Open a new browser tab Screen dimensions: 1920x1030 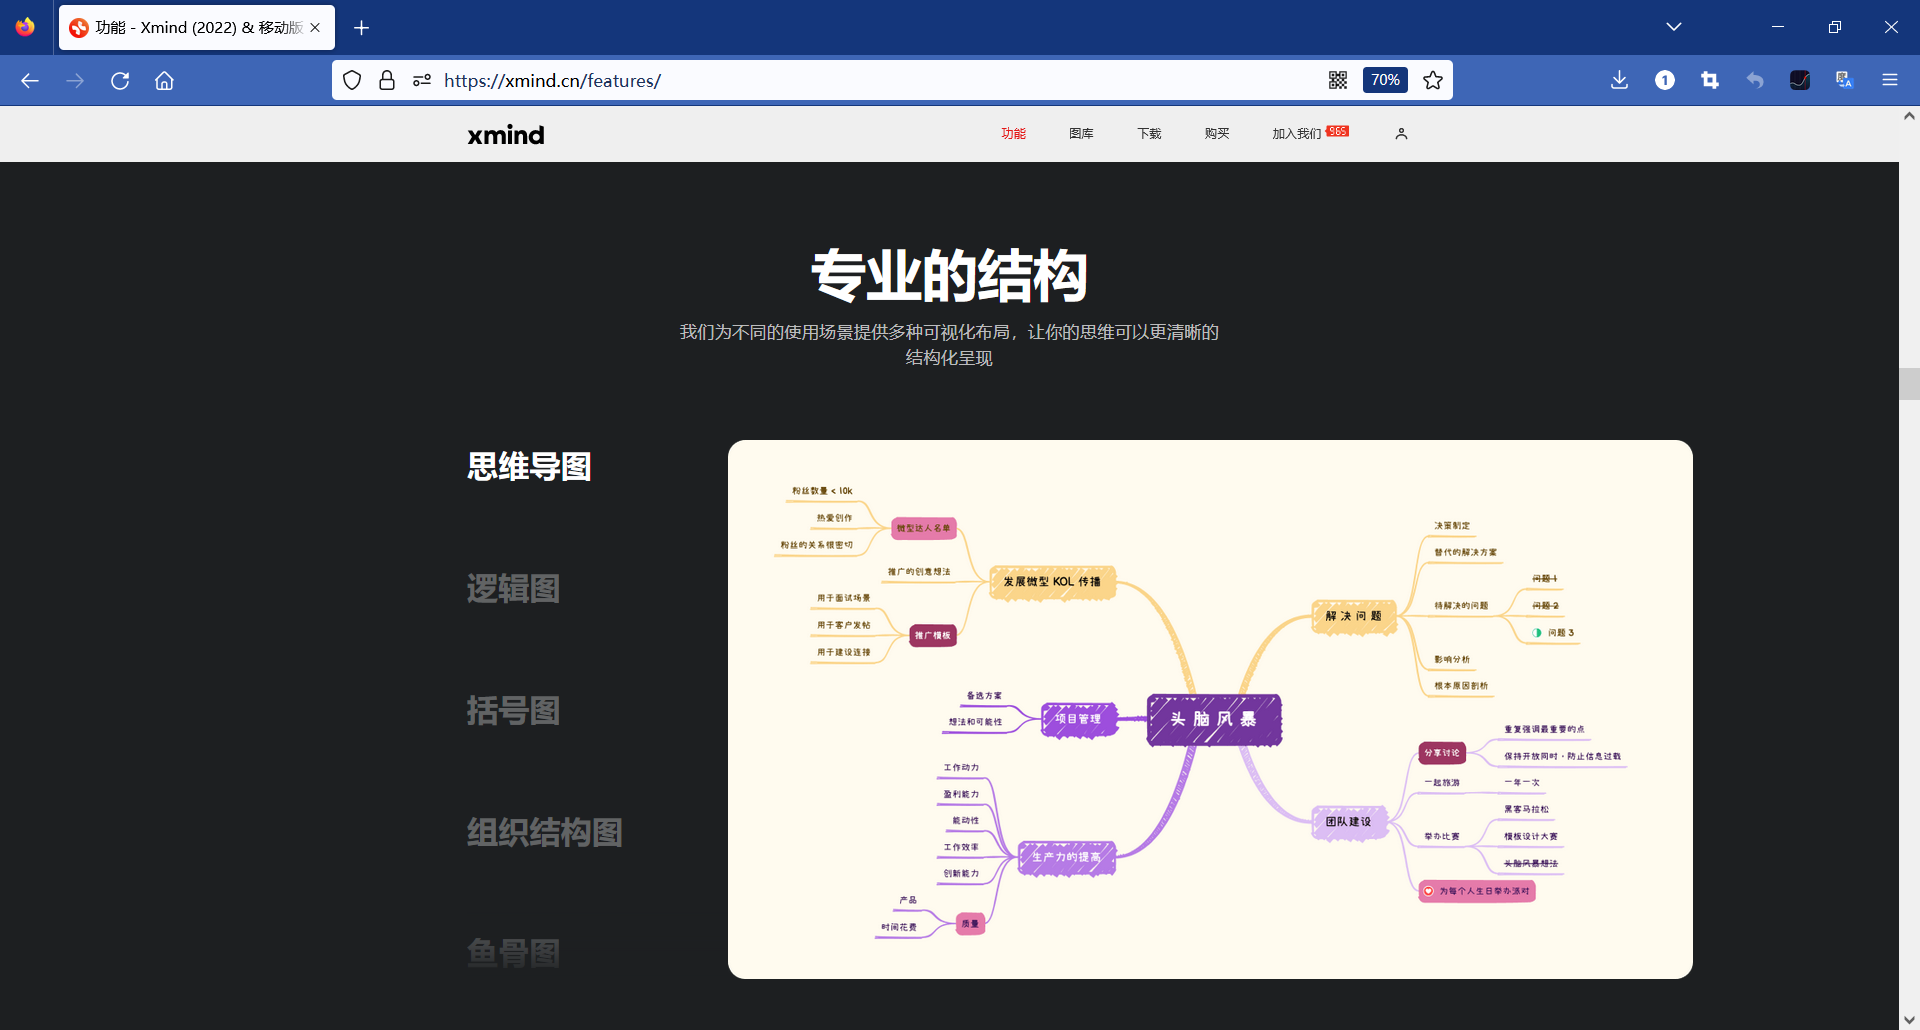pyautogui.click(x=362, y=27)
